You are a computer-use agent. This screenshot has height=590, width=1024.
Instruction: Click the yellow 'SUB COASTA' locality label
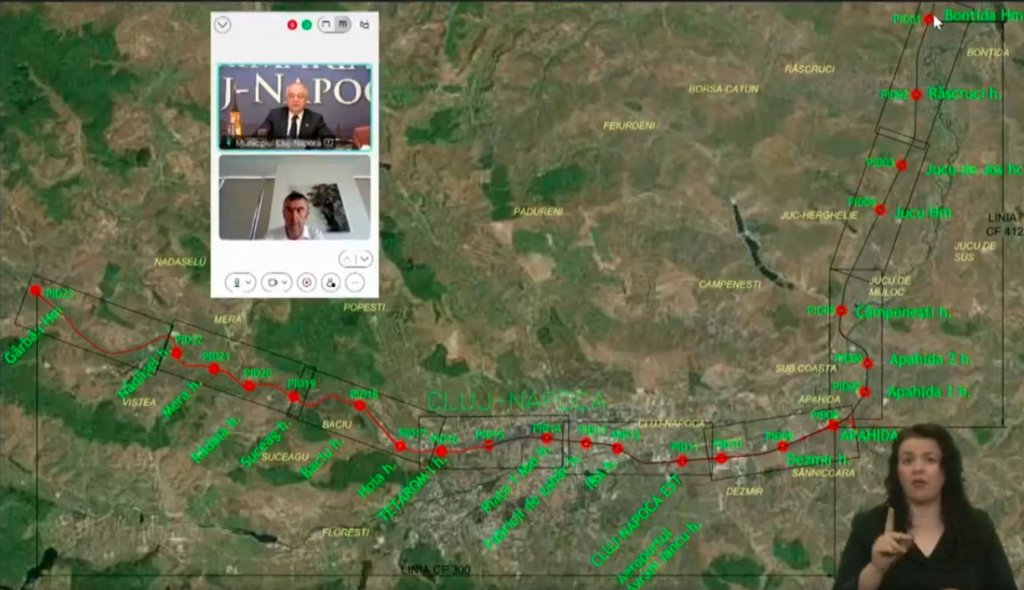coord(806,369)
